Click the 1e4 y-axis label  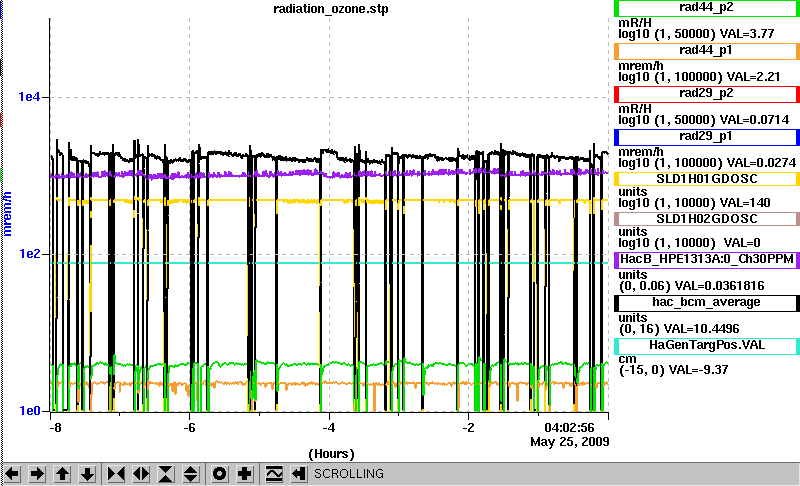(x=29, y=96)
